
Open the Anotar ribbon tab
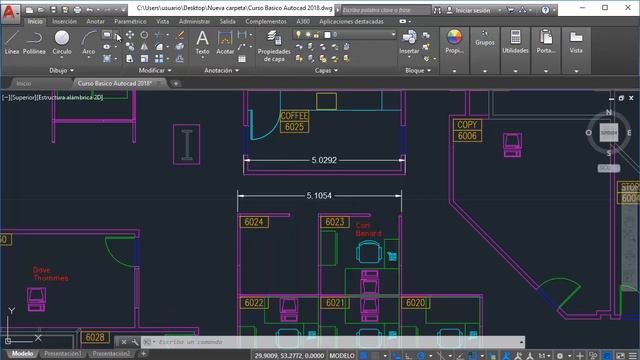coord(95,21)
